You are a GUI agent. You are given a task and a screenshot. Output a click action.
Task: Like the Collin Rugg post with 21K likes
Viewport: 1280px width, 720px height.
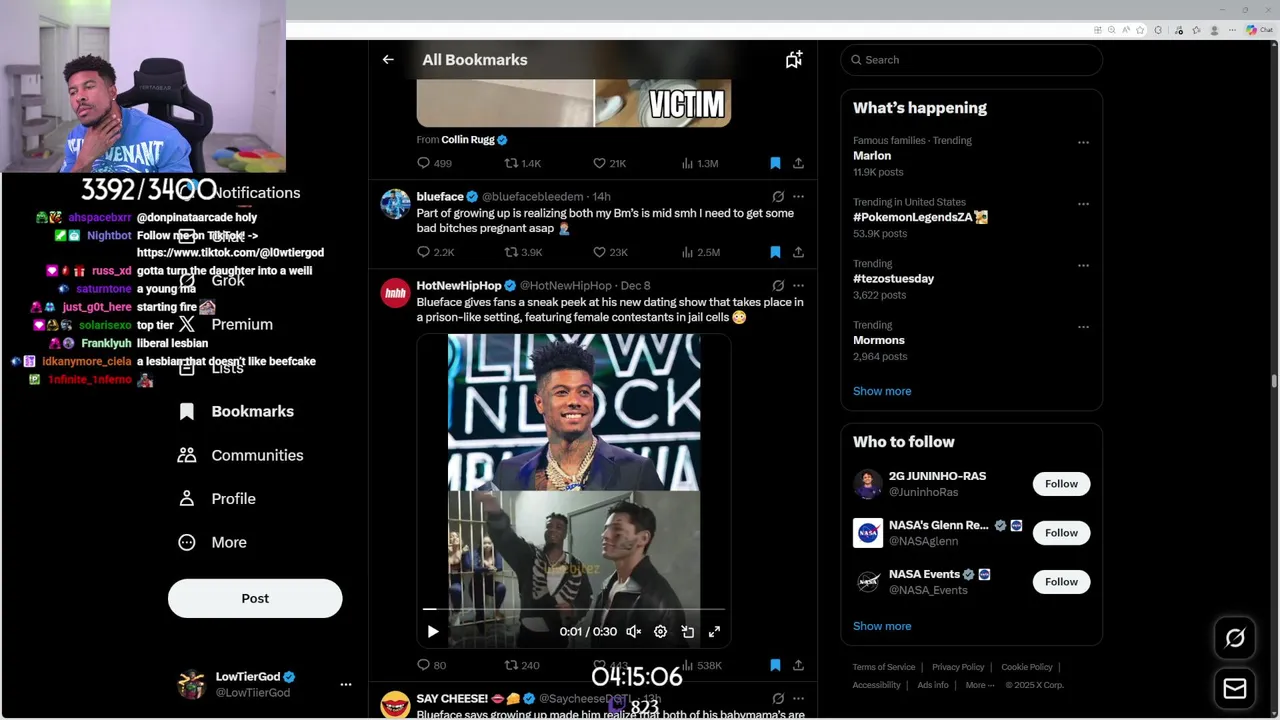click(x=609, y=163)
